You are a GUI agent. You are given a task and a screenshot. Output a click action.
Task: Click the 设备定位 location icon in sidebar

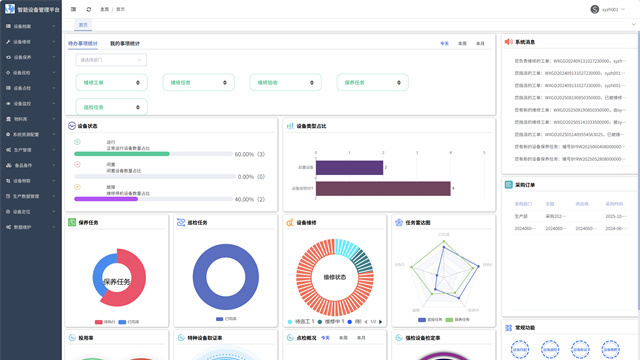click(8, 211)
